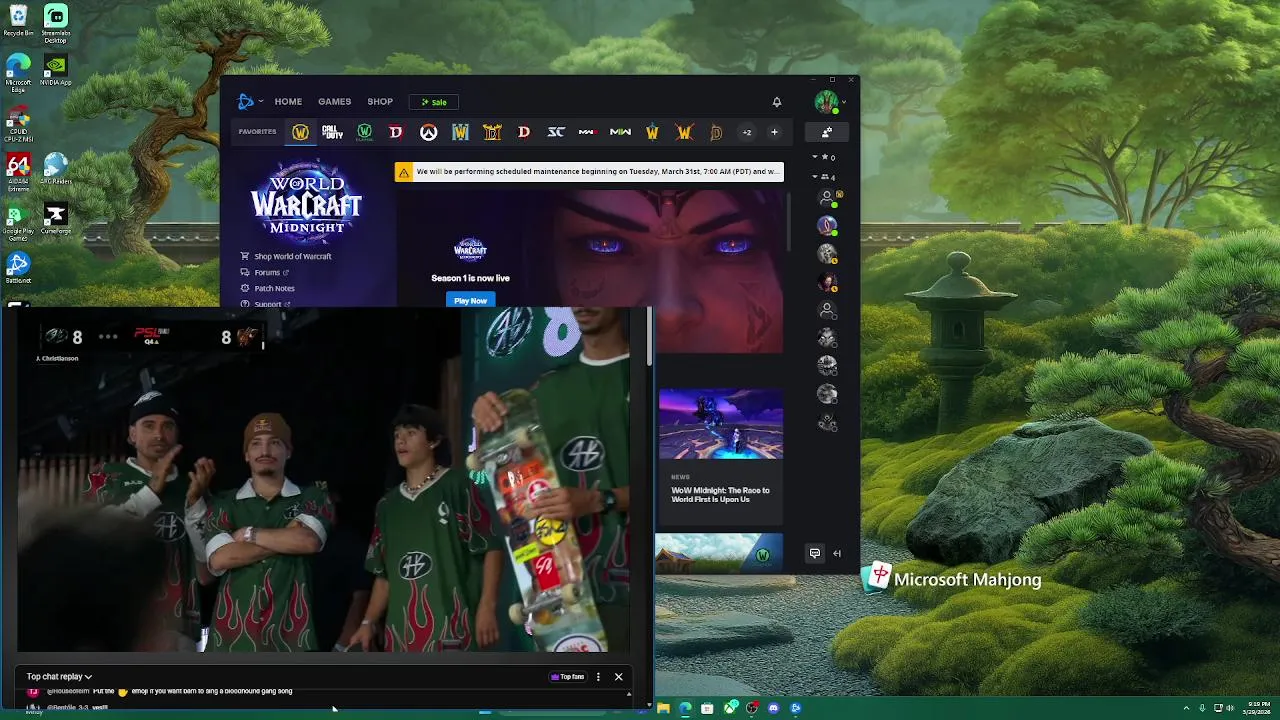Open the Diablo IV game icon

coord(396,132)
